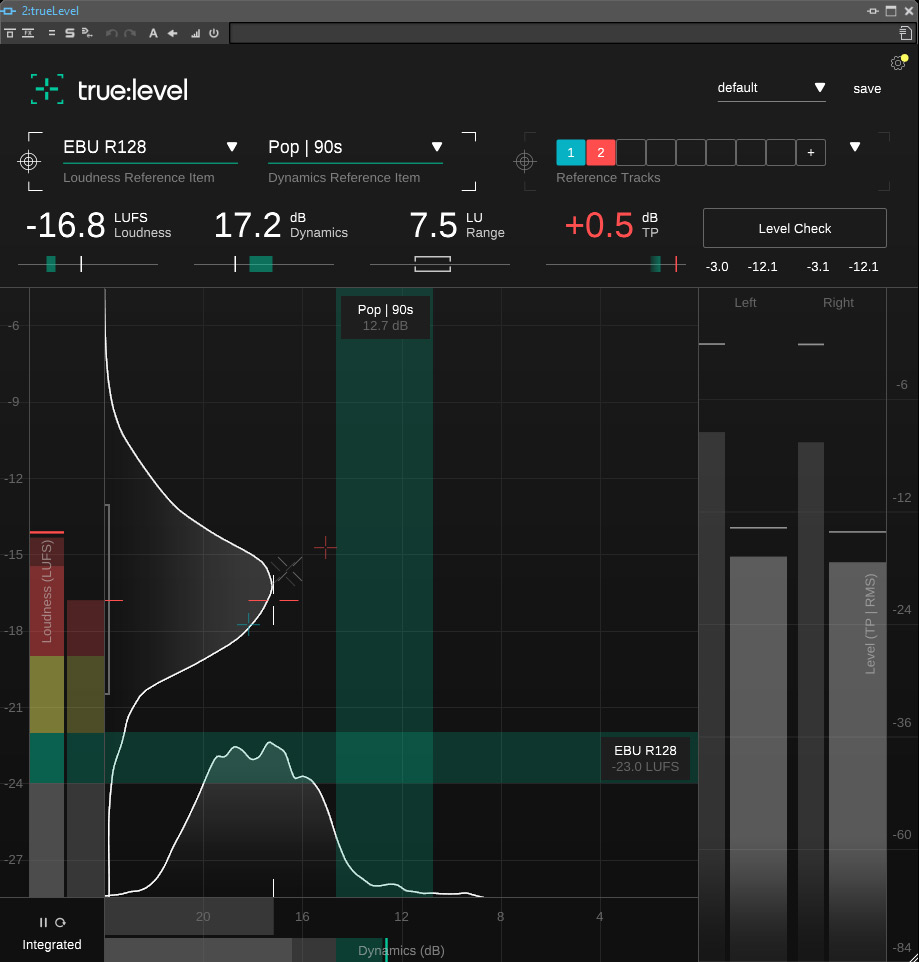919x962 pixels.
Task: Open the Pop | 90s dynamics reference dropdown
Action: click(355, 147)
